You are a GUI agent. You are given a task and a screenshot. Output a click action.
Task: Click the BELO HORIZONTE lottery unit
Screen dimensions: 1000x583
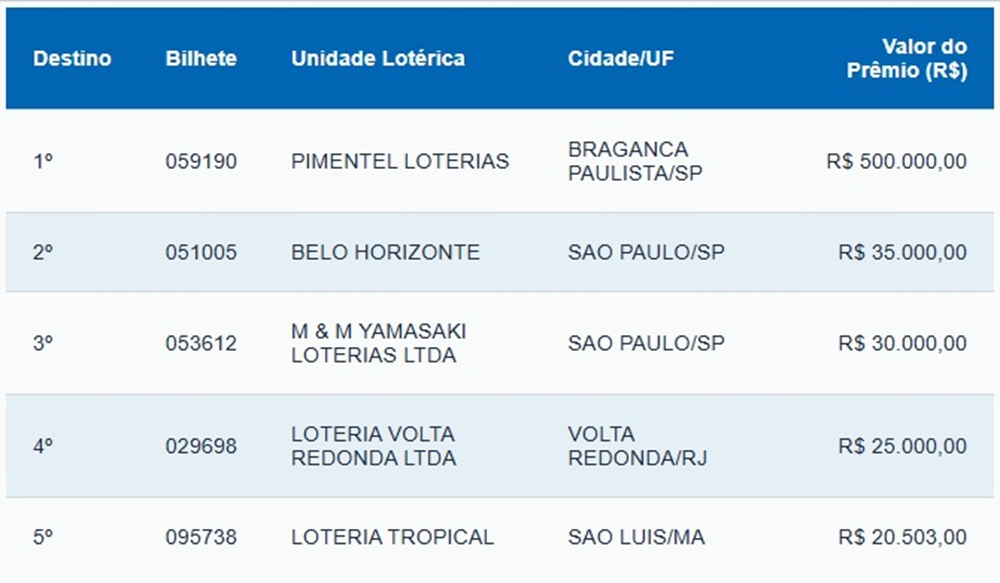click(385, 252)
